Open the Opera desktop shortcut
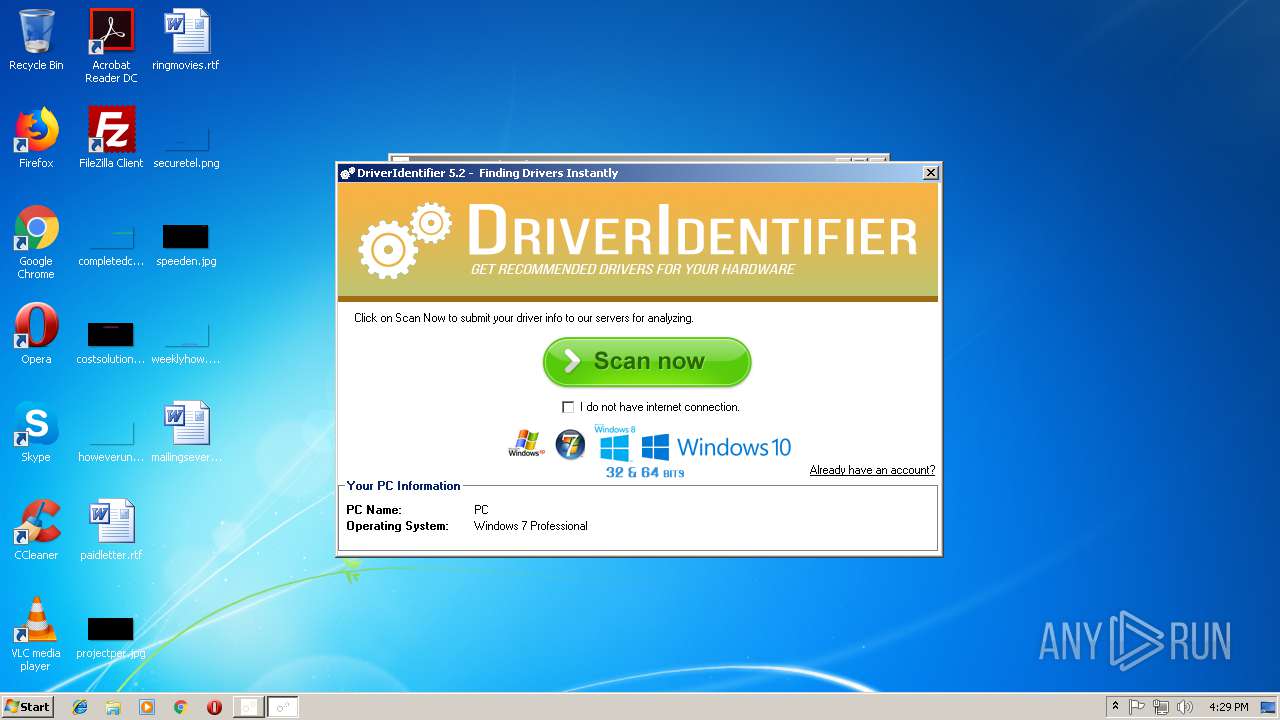1280x720 pixels. tap(36, 334)
